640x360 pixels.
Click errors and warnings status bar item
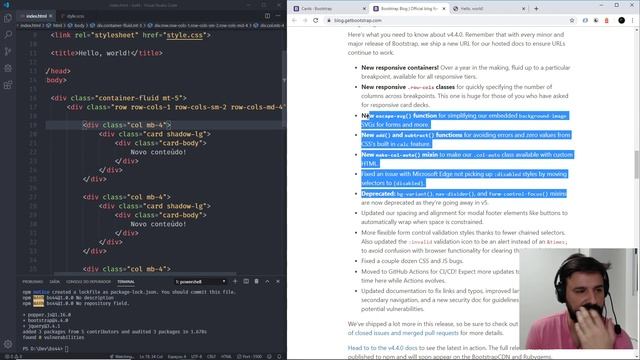point(13,357)
